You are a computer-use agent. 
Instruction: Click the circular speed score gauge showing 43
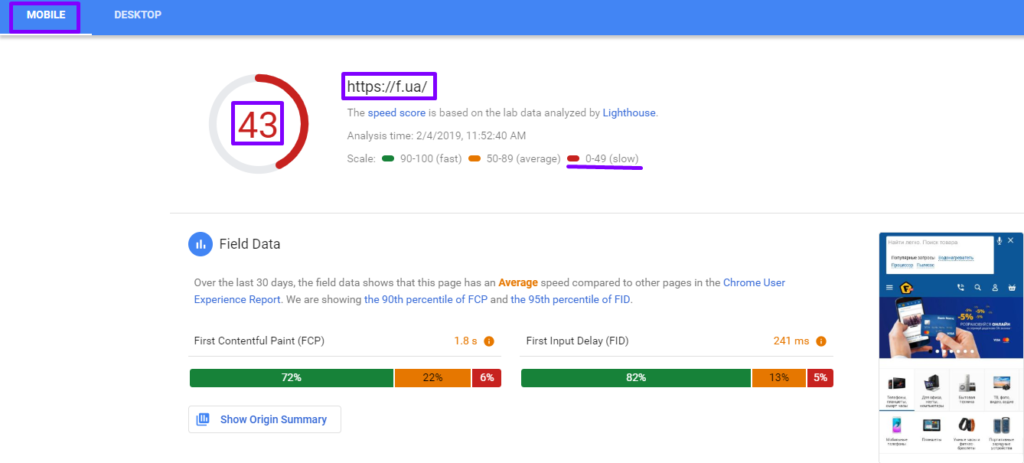point(257,124)
